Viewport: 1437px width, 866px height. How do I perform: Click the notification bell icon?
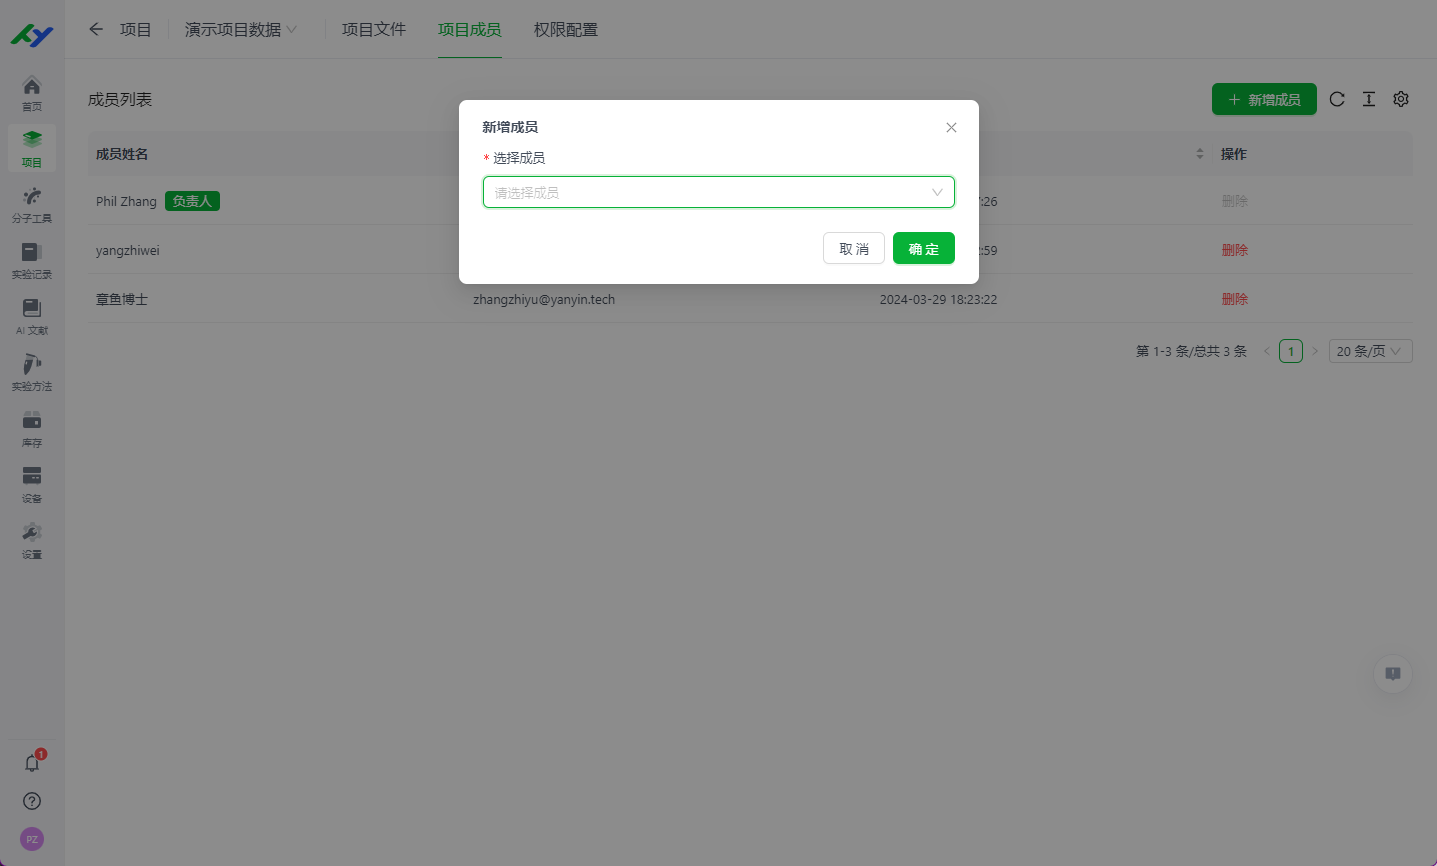coord(32,763)
